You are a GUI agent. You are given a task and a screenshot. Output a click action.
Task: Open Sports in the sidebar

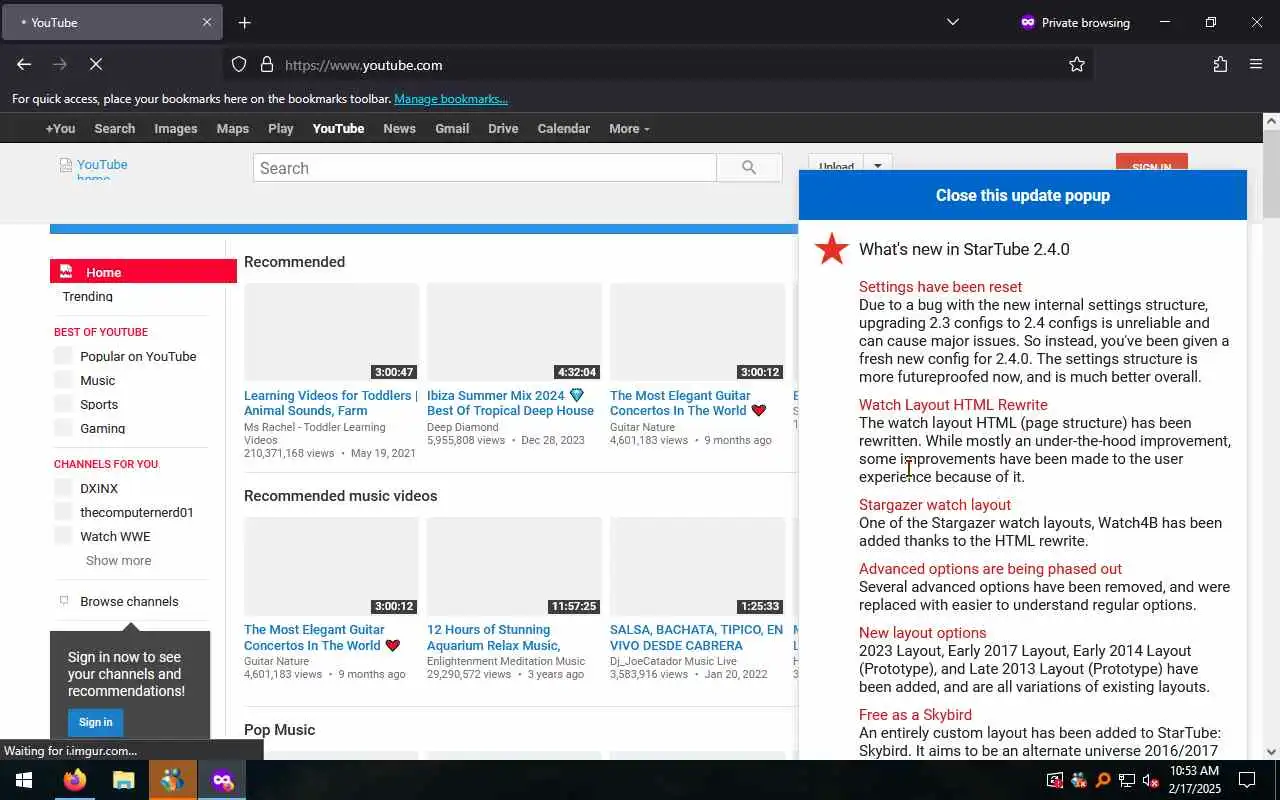(x=99, y=404)
